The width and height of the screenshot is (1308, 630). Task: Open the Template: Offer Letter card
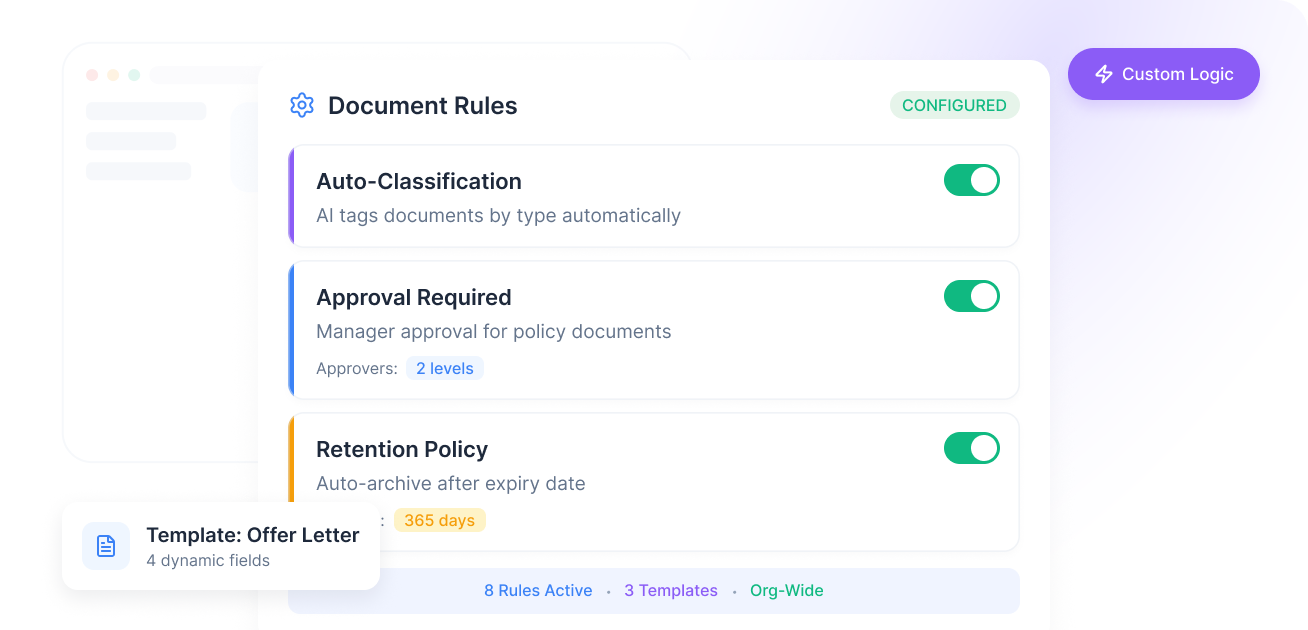[221, 546]
